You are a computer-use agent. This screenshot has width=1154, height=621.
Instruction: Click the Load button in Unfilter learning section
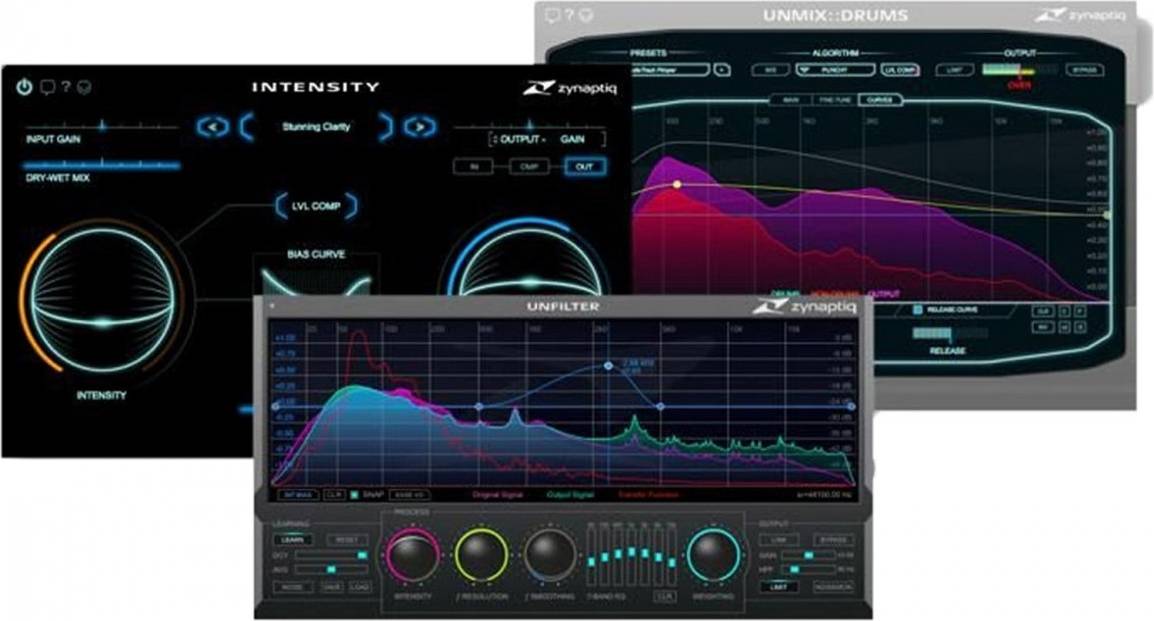tap(358, 586)
